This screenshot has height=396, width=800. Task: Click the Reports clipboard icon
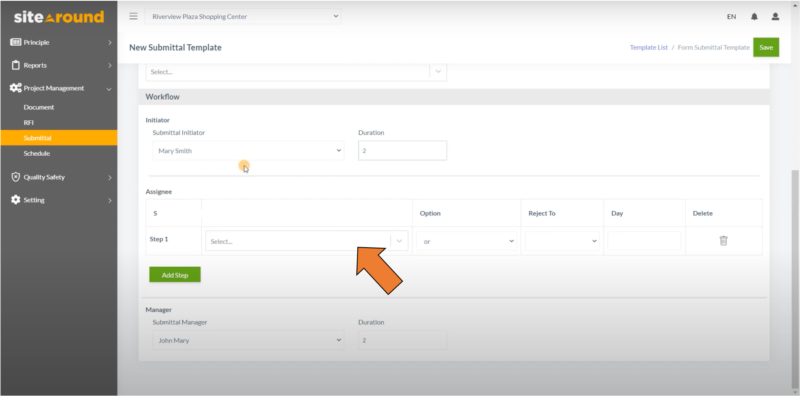click(x=16, y=65)
